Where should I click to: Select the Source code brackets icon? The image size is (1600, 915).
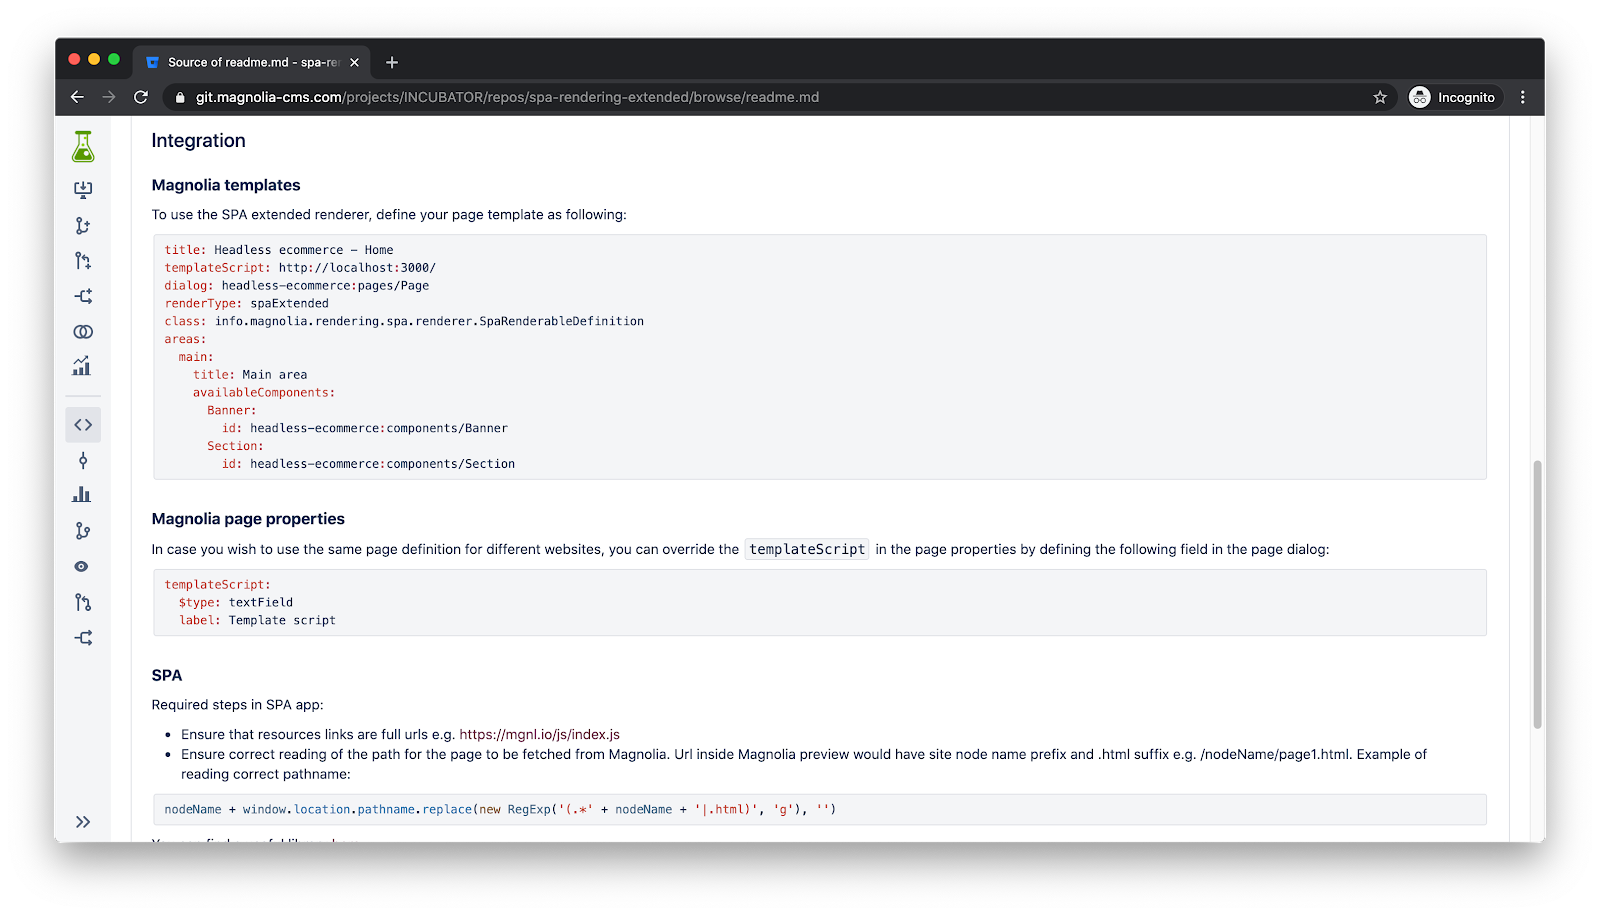click(83, 425)
